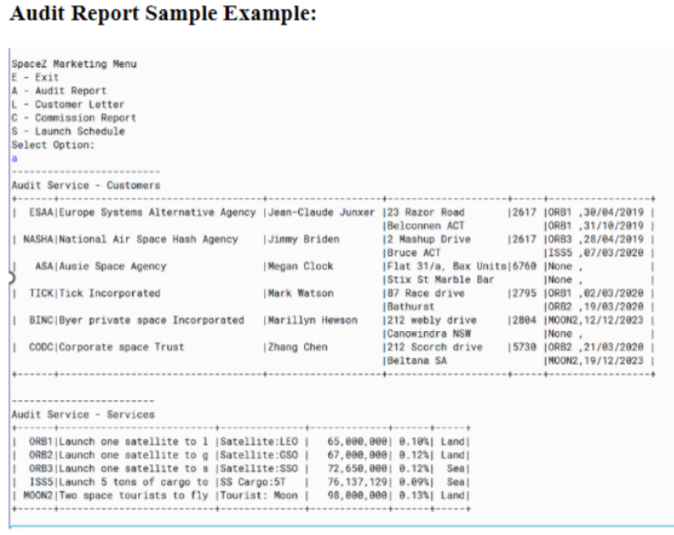Screen dimensions: 674x535
Task: Click contact 'Mark Watson'
Action: pos(300,293)
